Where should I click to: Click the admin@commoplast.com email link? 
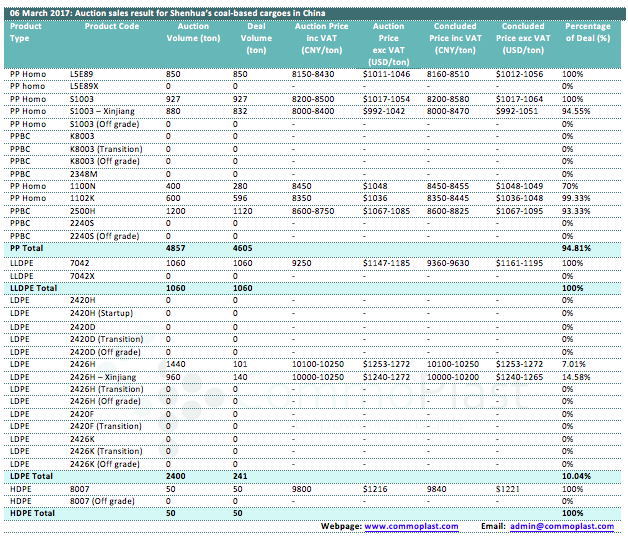(x=561, y=526)
